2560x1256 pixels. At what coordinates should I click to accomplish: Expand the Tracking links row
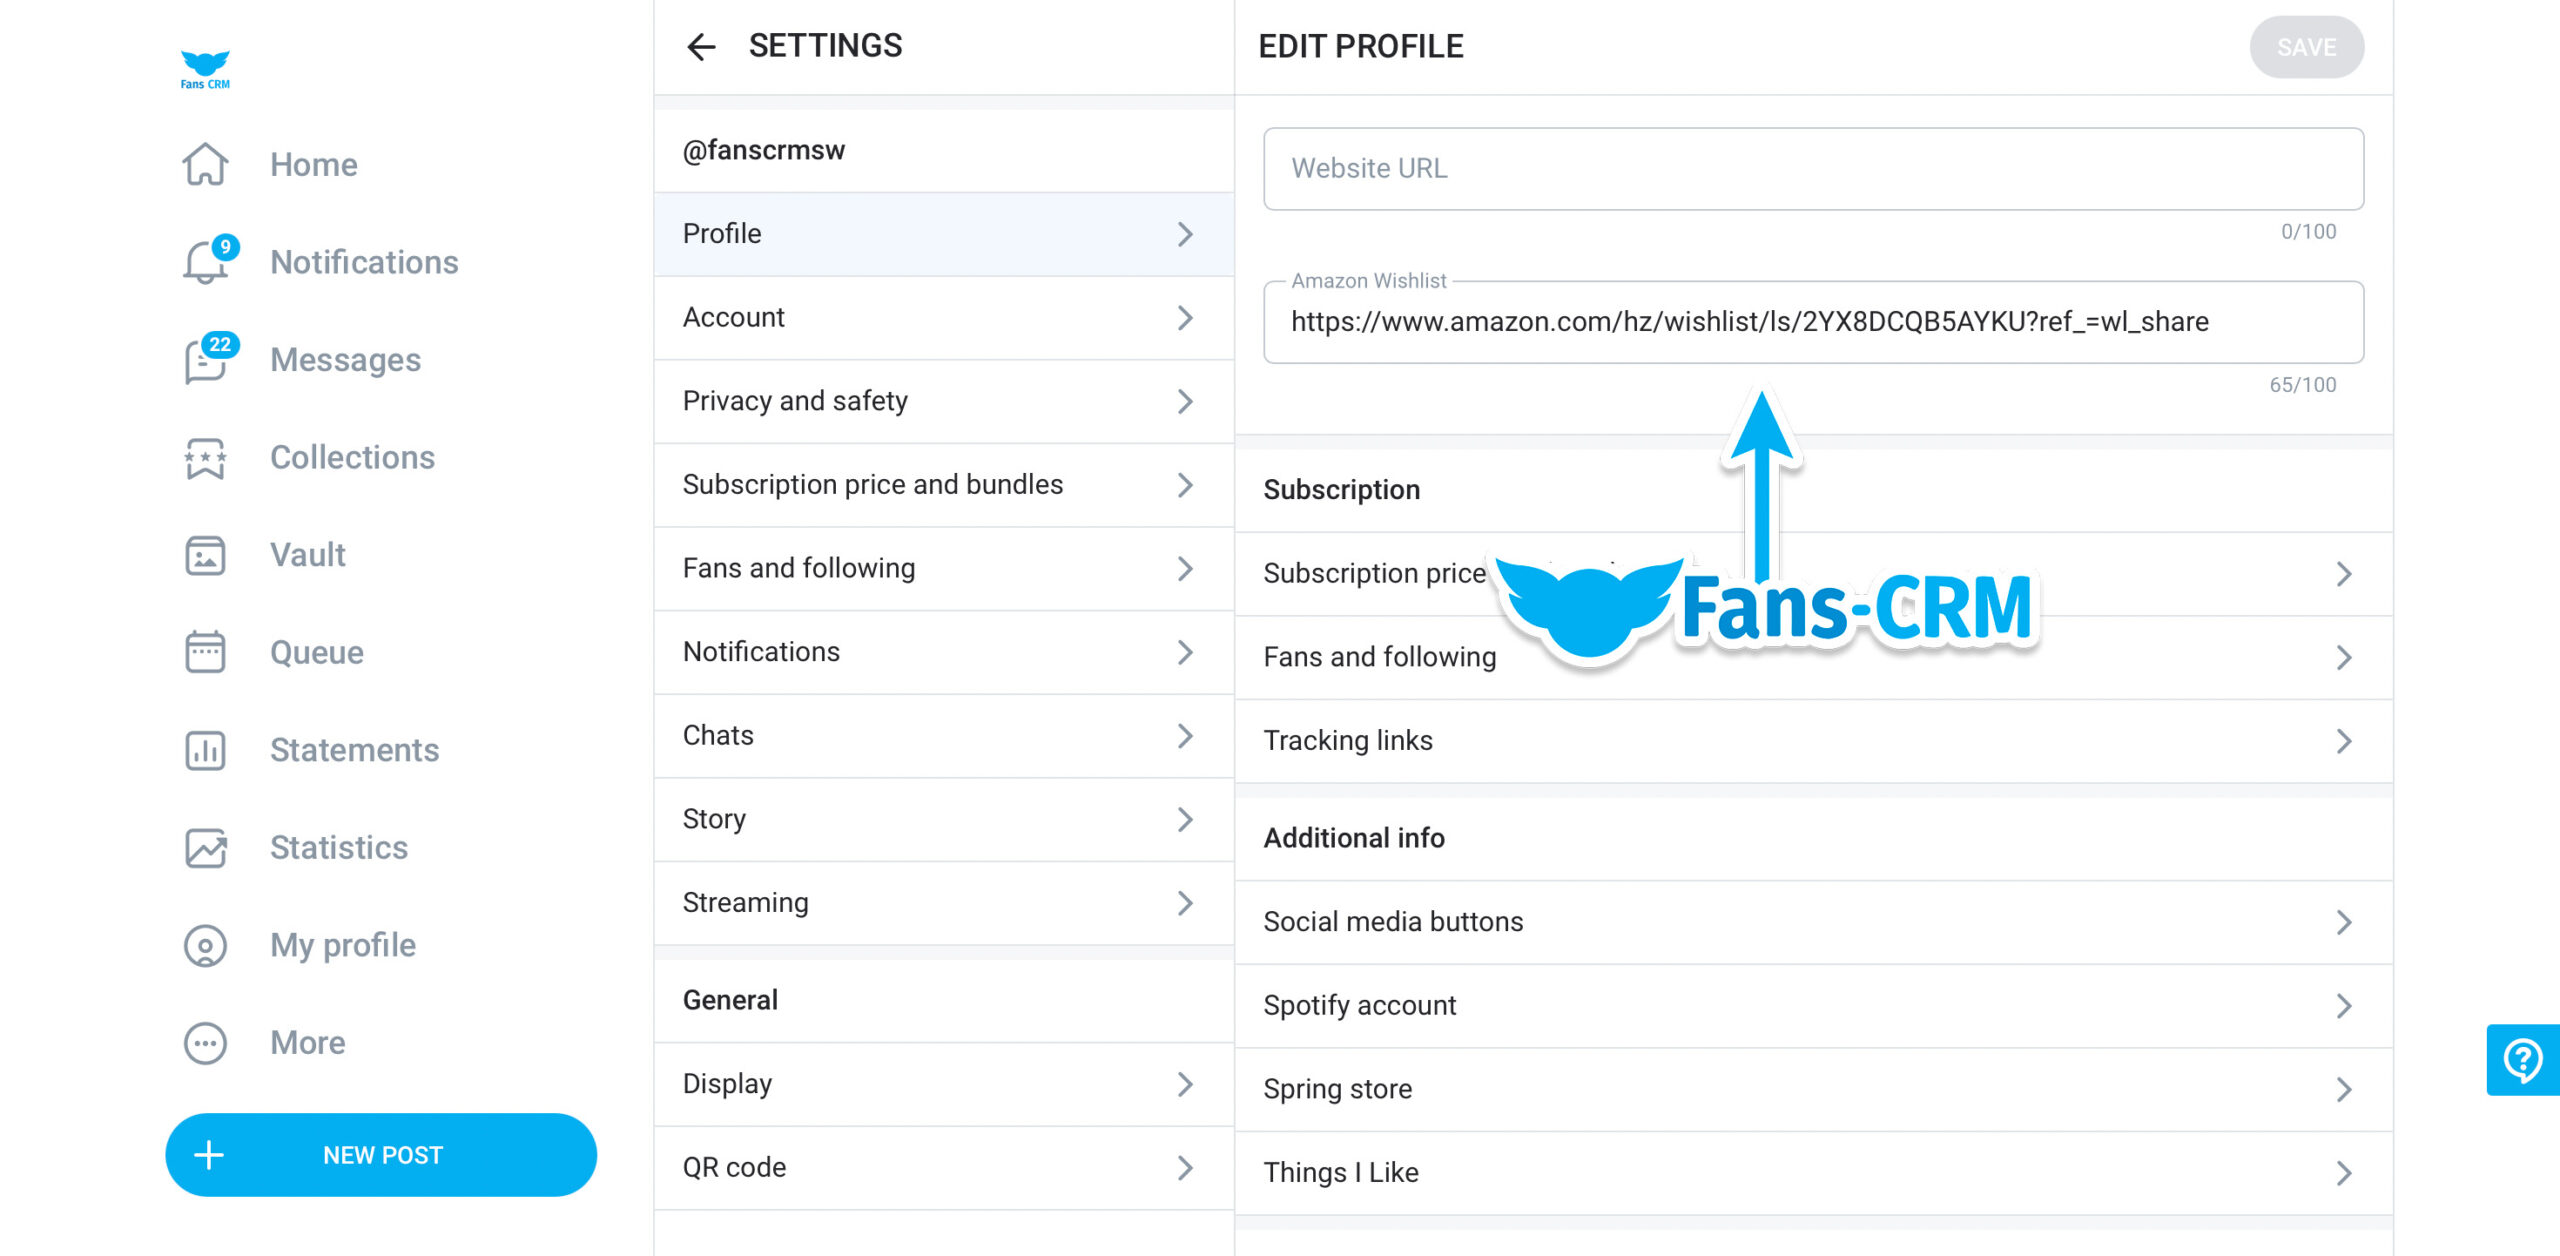[x=1812, y=741]
